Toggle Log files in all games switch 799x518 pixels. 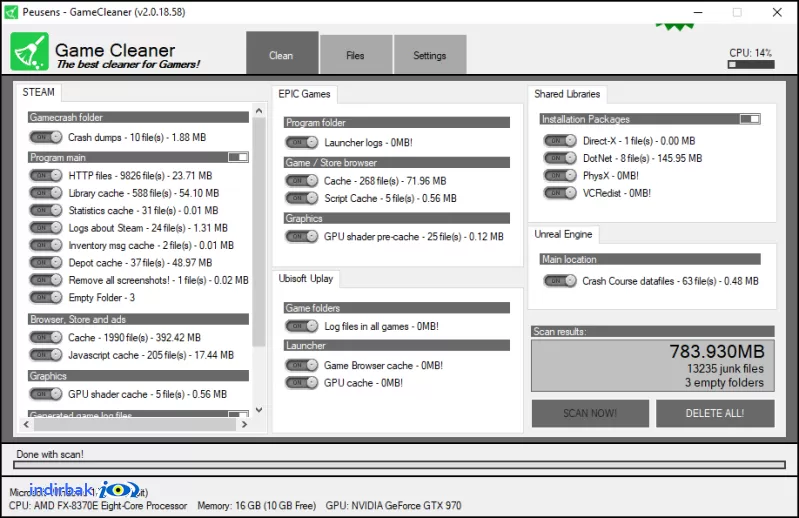pos(302,326)
